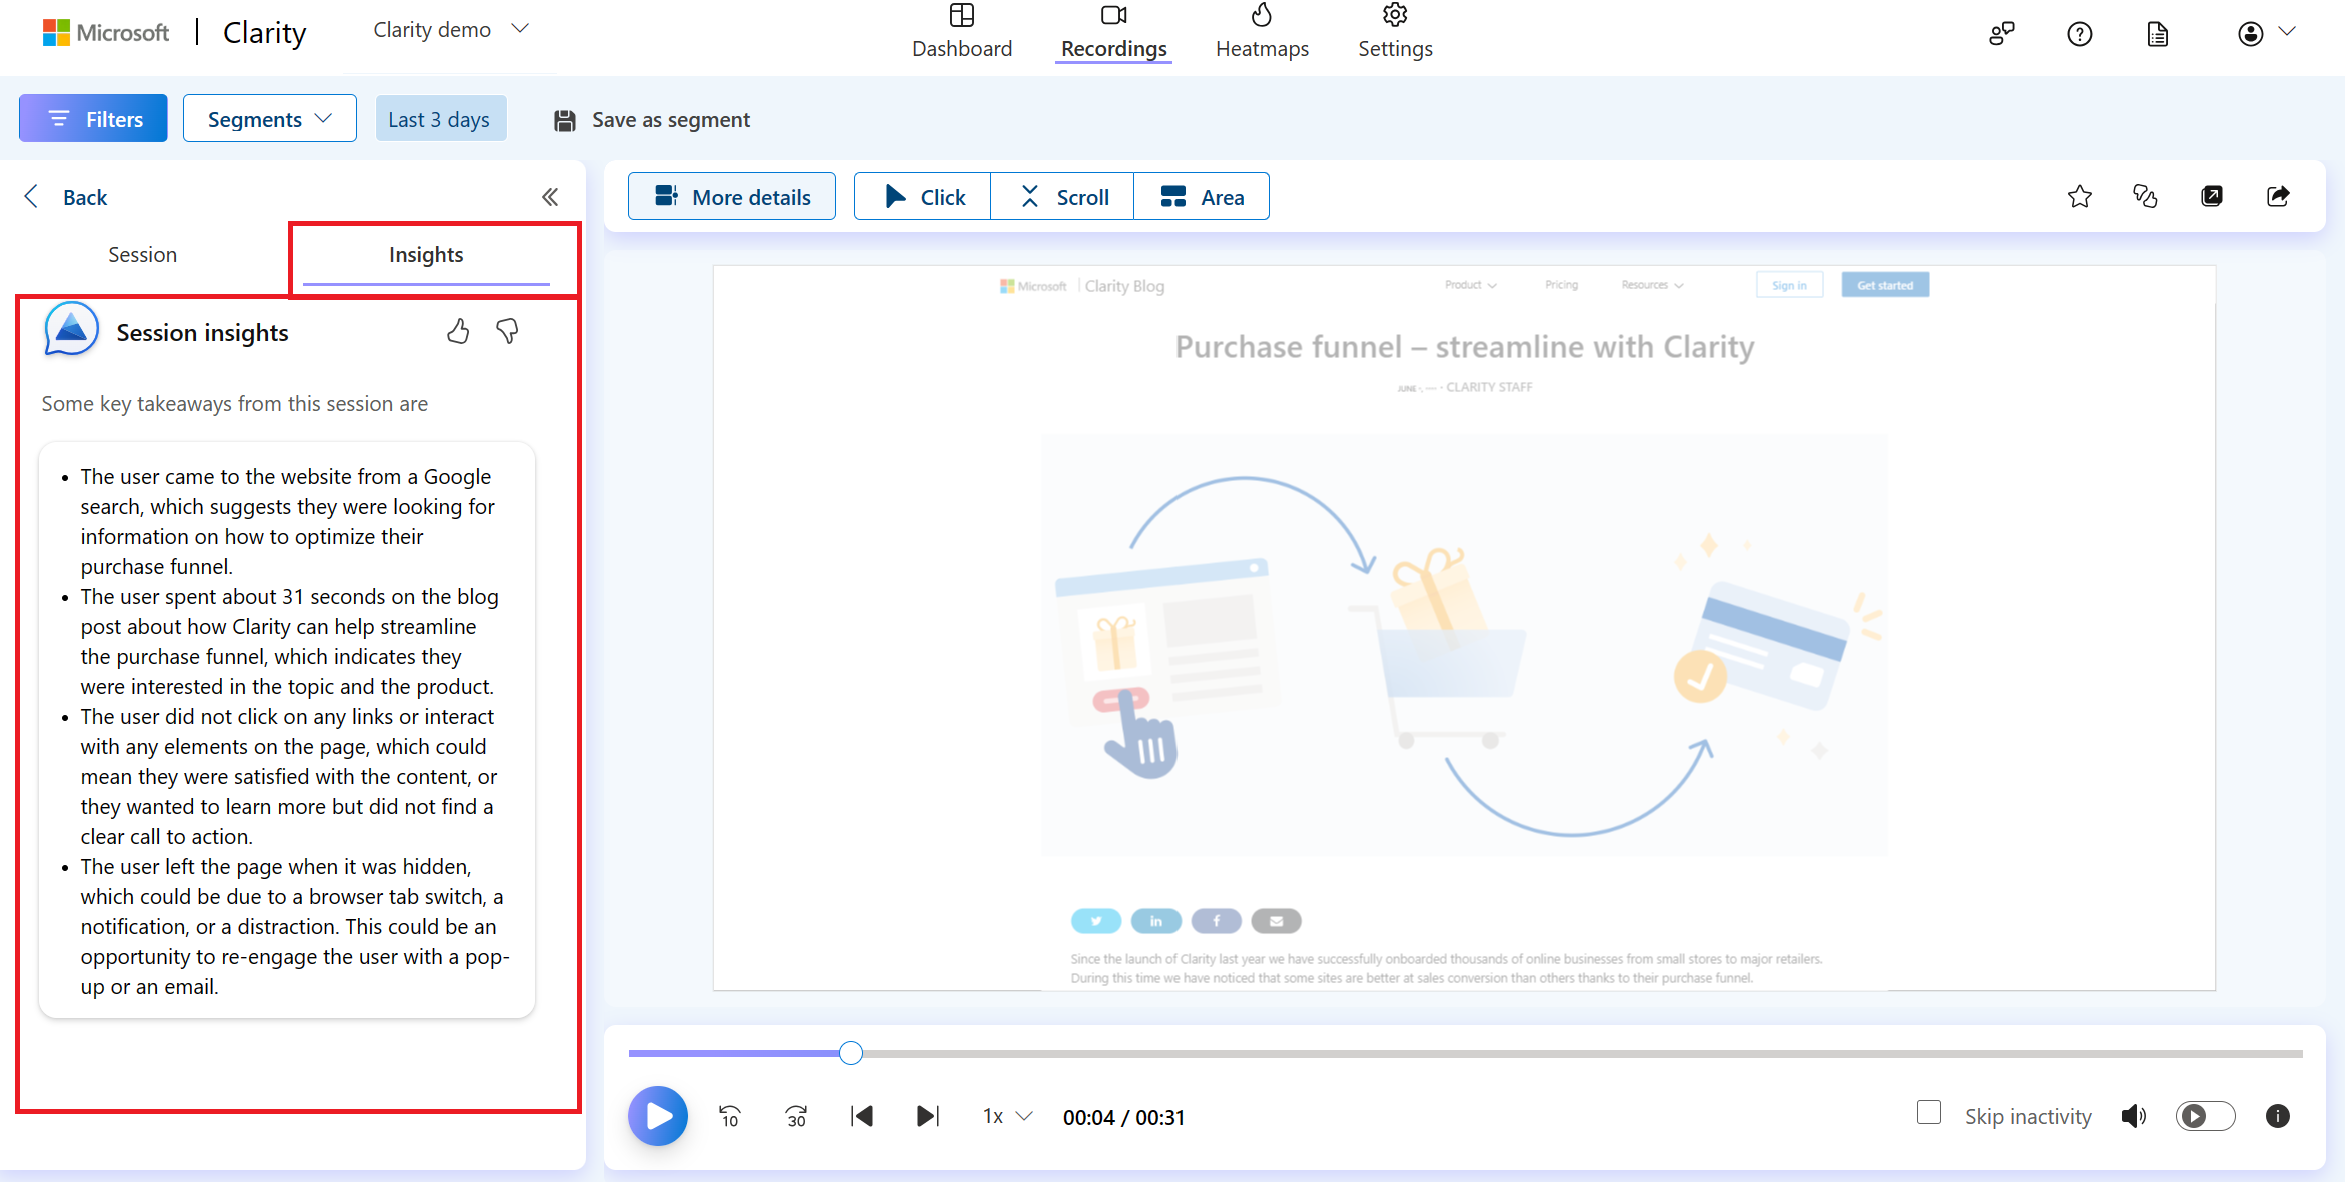Share this session recording

(2277, 196)
